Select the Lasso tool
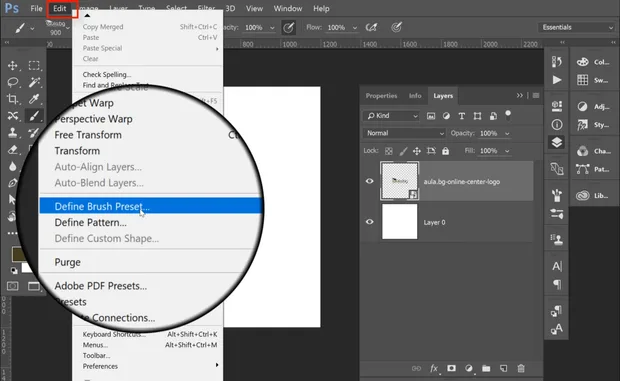The image size is (620, 381). (13, 82)
